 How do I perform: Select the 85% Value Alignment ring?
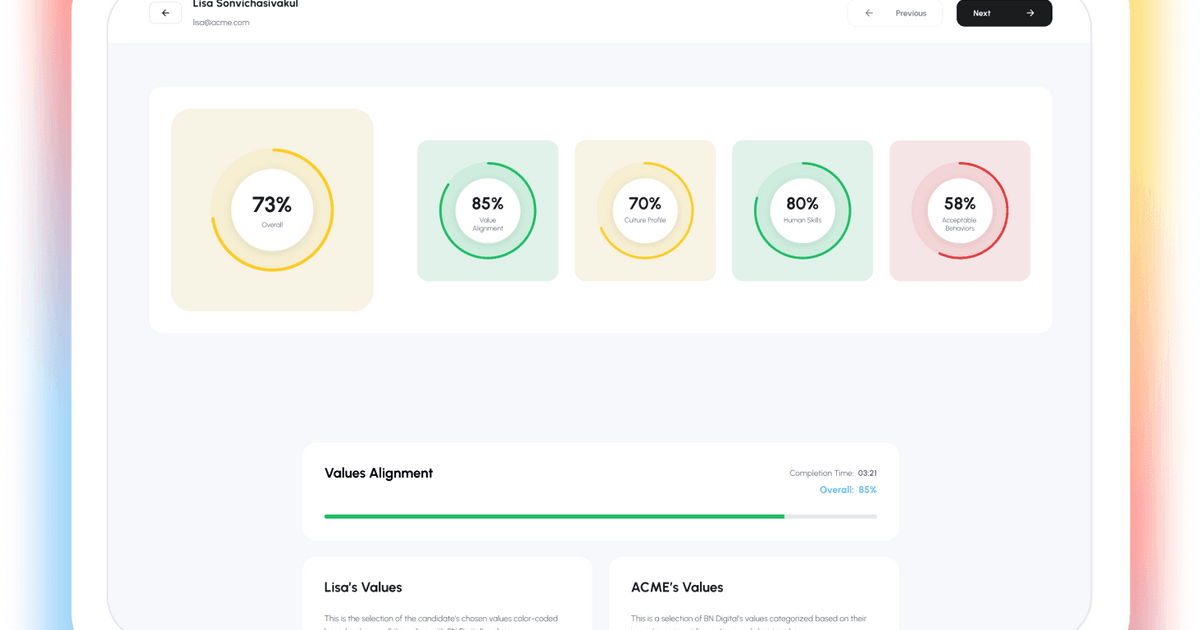[487, 211]
